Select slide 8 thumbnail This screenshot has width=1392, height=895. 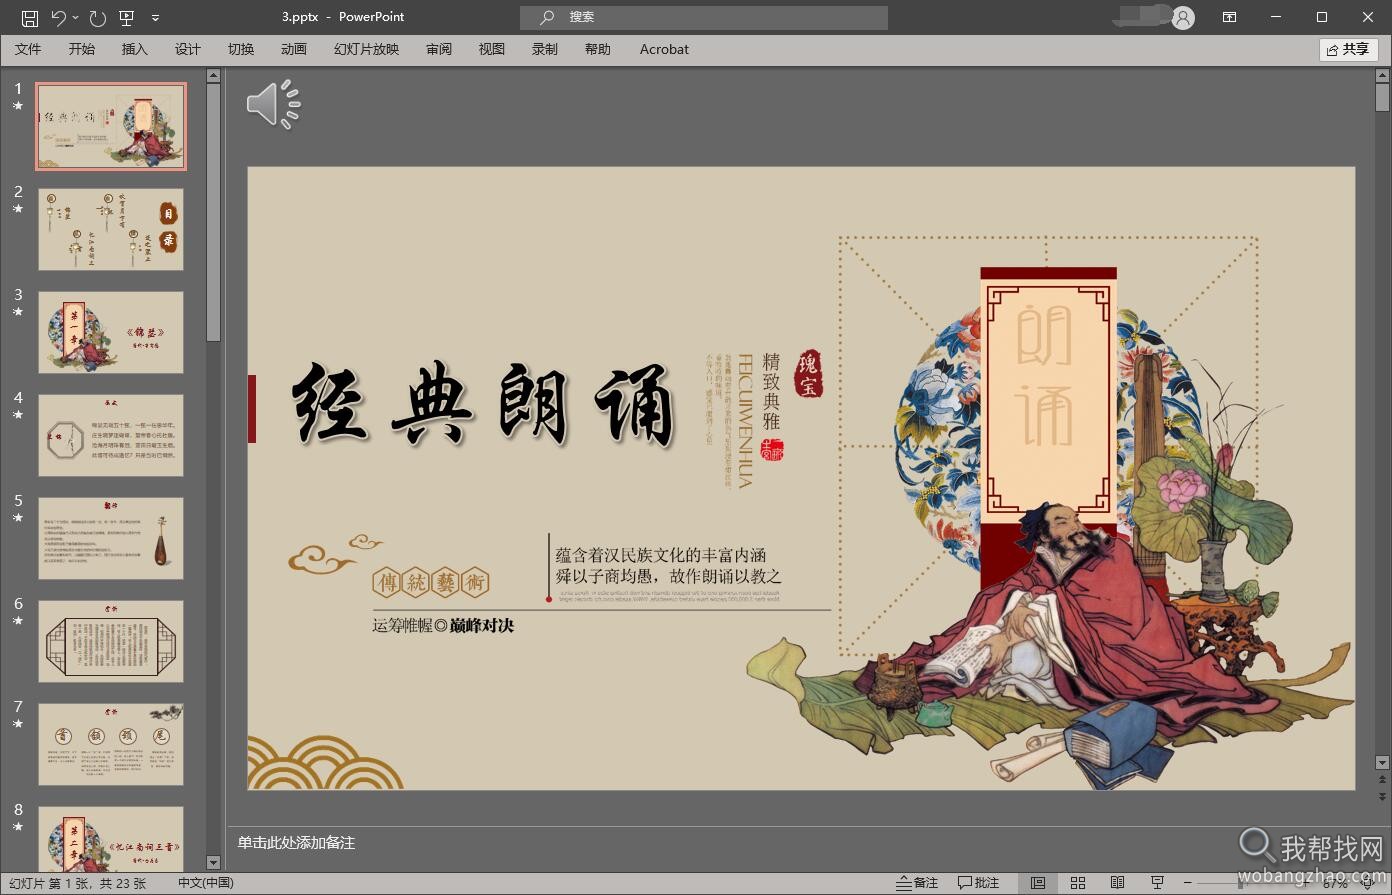(111, 839)
